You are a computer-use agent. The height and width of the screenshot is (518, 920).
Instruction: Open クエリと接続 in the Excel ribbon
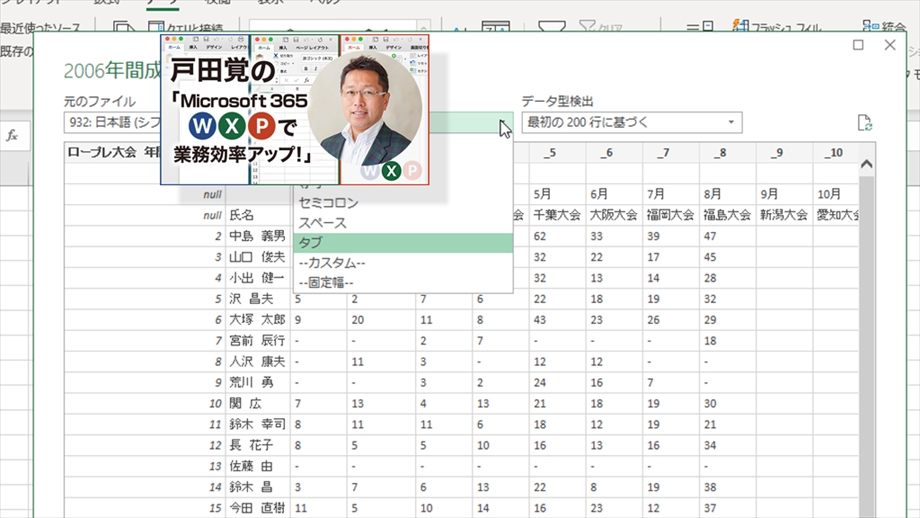tap(187, 27)
